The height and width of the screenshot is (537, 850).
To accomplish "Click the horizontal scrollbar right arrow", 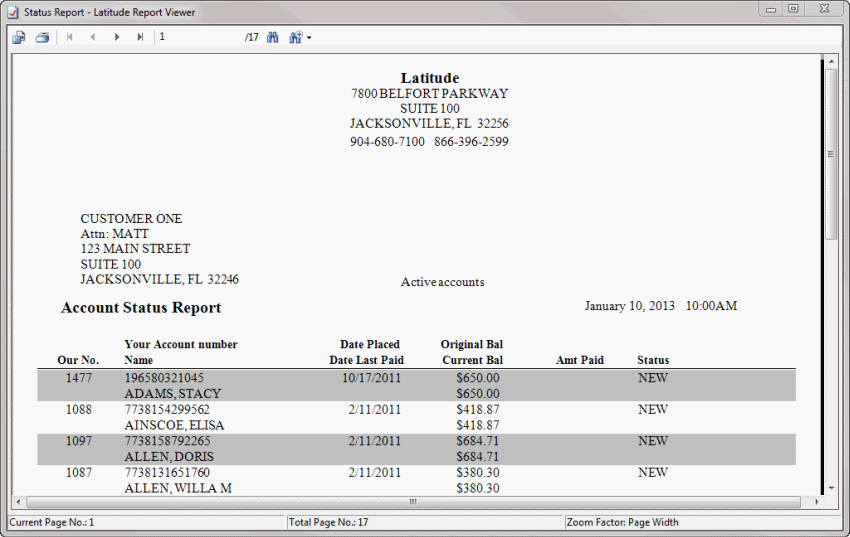I will pos(817,502).
